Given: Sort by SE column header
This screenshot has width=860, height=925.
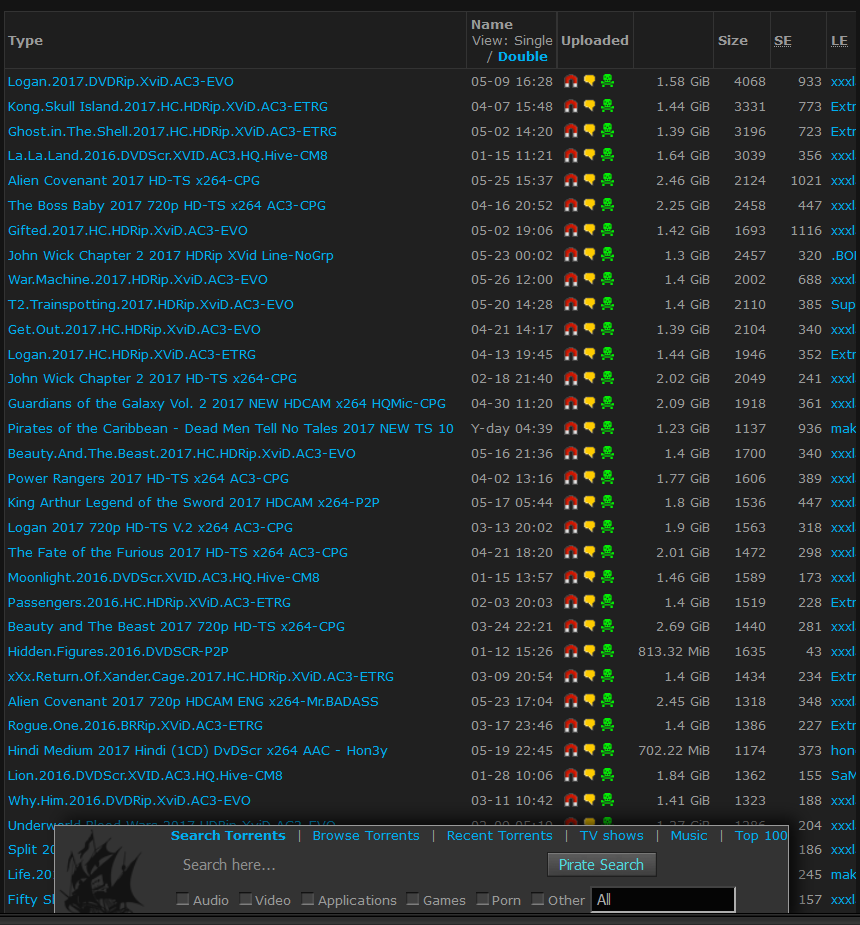Looking at the screenshot, I should point(783,41).
